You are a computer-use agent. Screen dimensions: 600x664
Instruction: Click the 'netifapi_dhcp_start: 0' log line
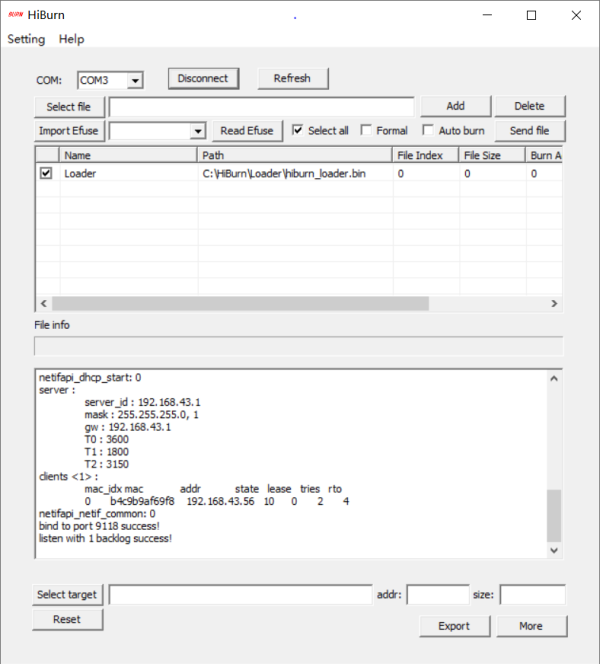click(90, 377)
